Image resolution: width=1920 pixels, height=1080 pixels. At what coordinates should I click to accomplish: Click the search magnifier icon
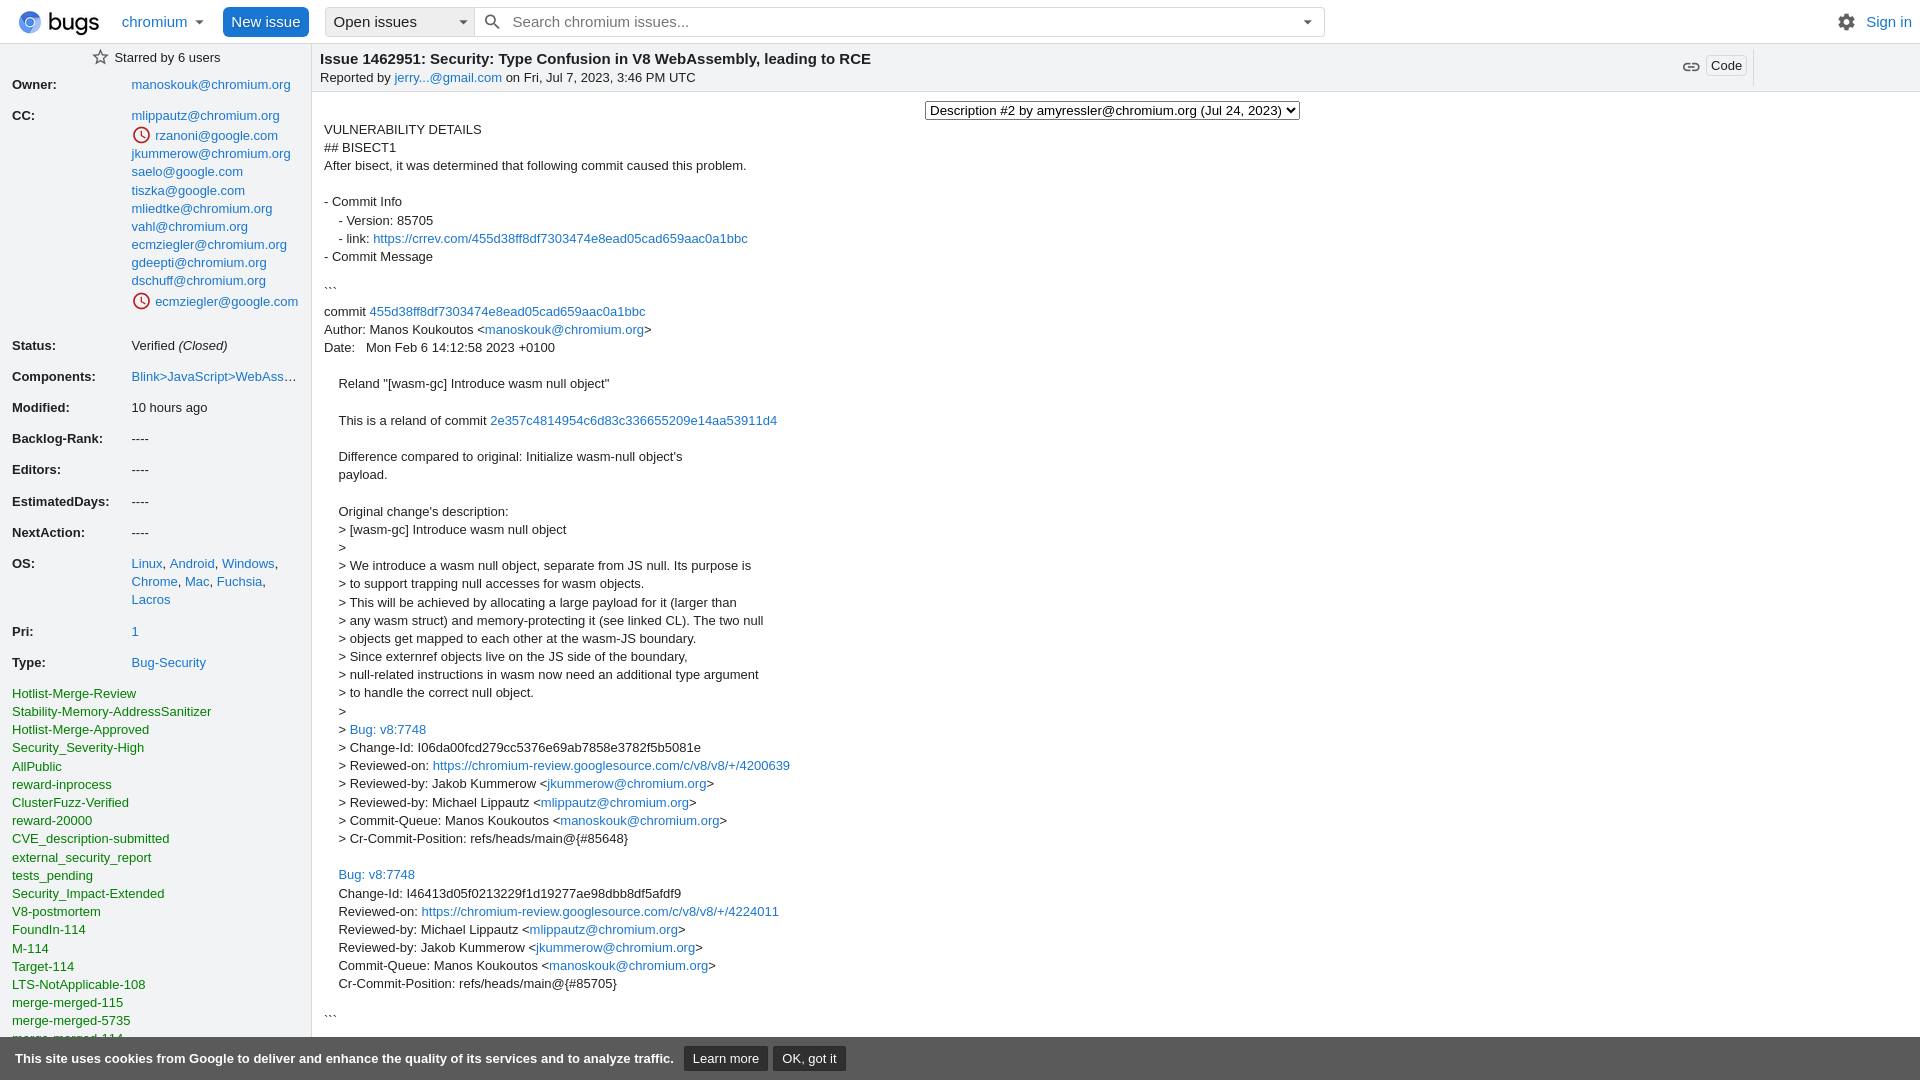[492, 21]
